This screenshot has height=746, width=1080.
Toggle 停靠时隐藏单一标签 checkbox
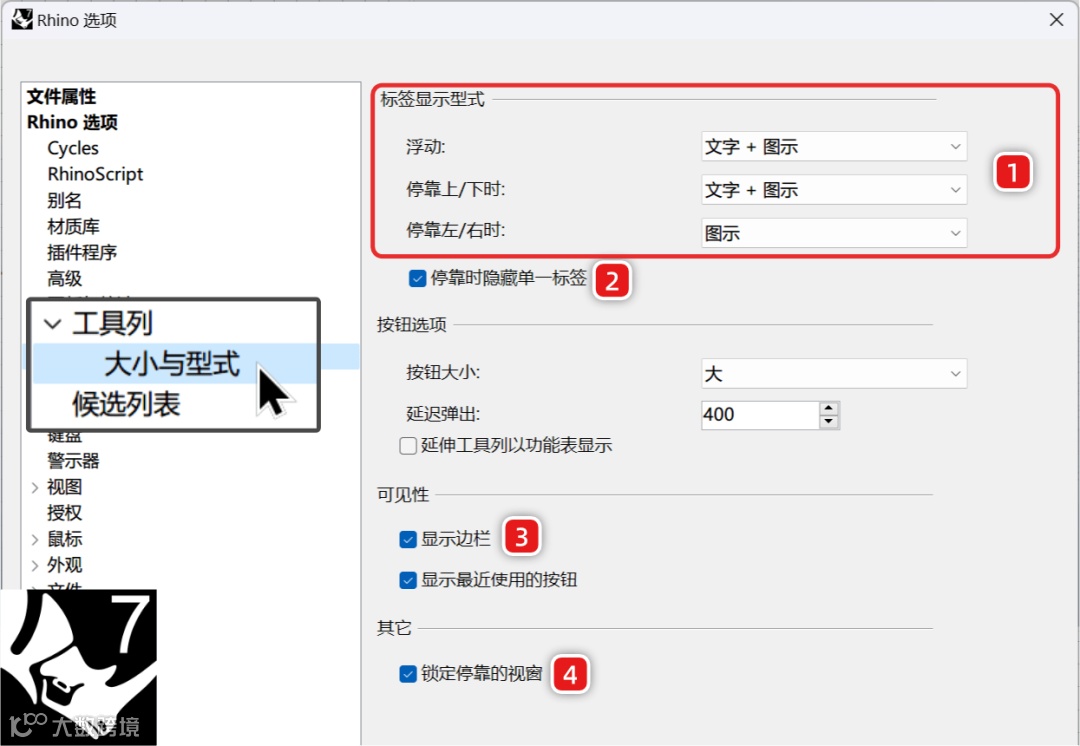point(417,278)
